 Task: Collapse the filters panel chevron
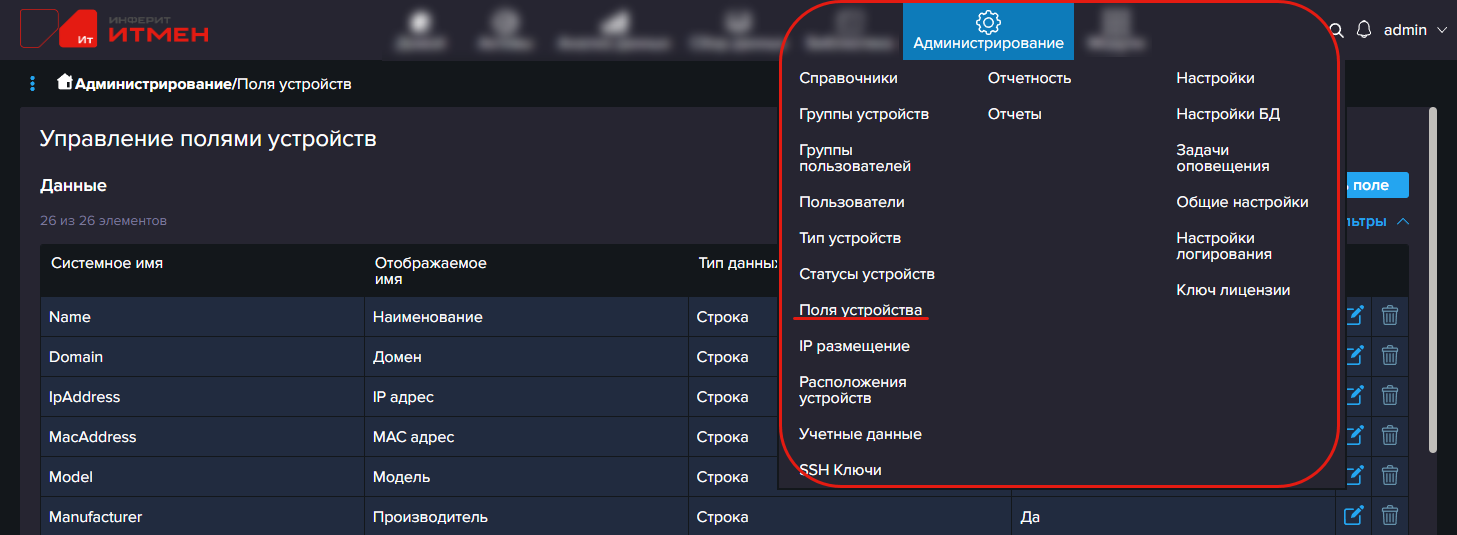point(1402,221)
